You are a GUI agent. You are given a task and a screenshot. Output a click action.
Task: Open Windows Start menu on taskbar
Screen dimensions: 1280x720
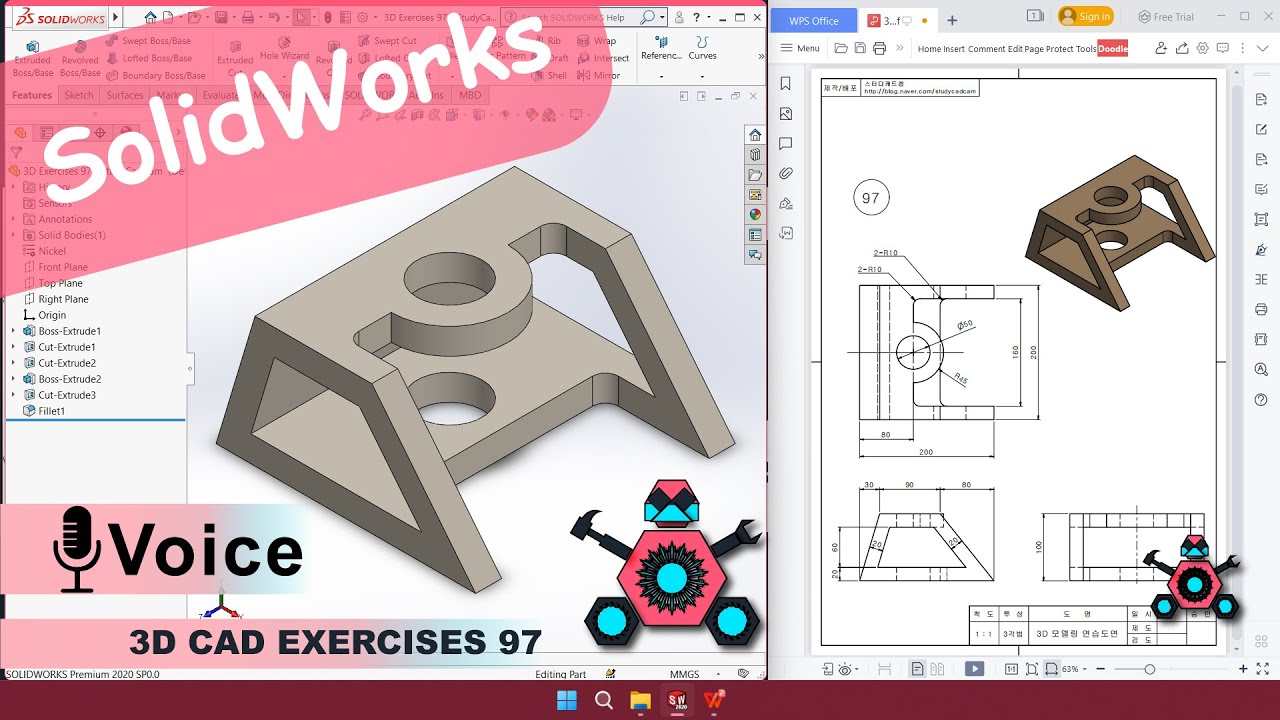click(x=566, y=700)
